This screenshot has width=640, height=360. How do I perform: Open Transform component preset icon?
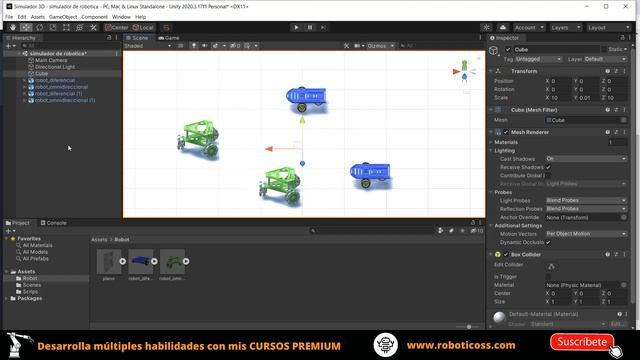(x=616, y=71)
